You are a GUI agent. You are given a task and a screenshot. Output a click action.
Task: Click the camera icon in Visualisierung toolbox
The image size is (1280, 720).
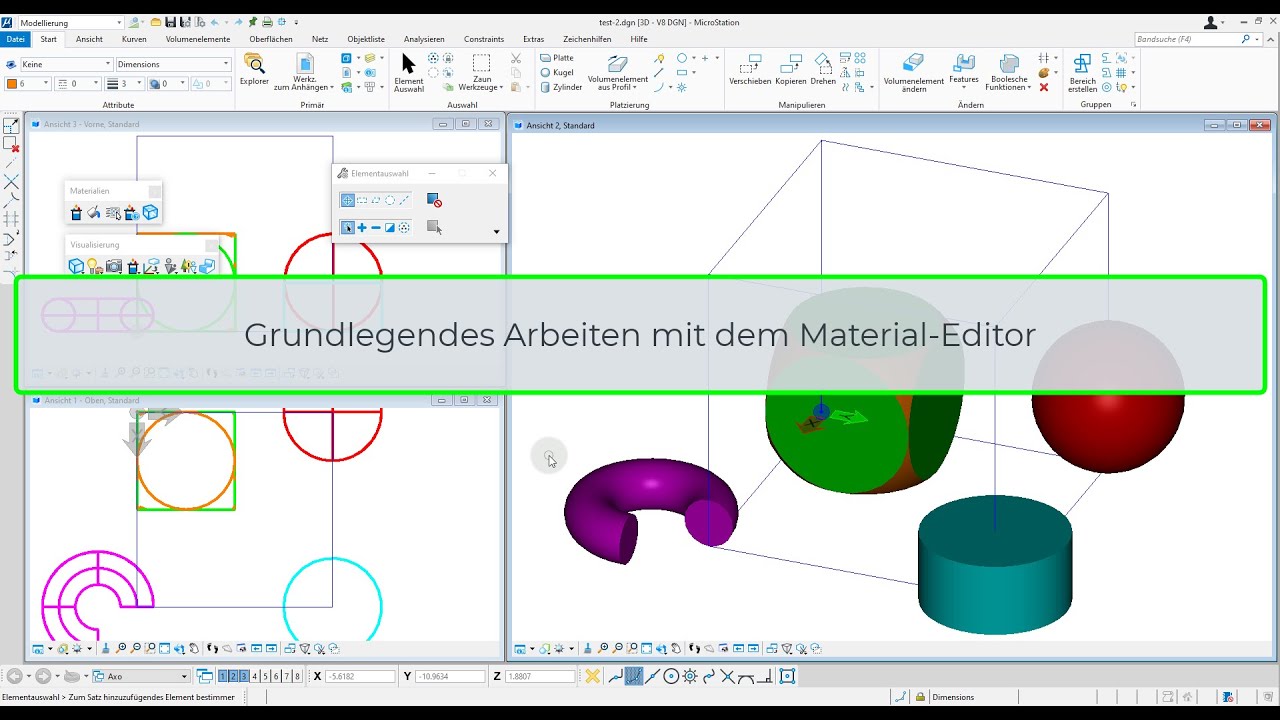(x=114, y=266)
